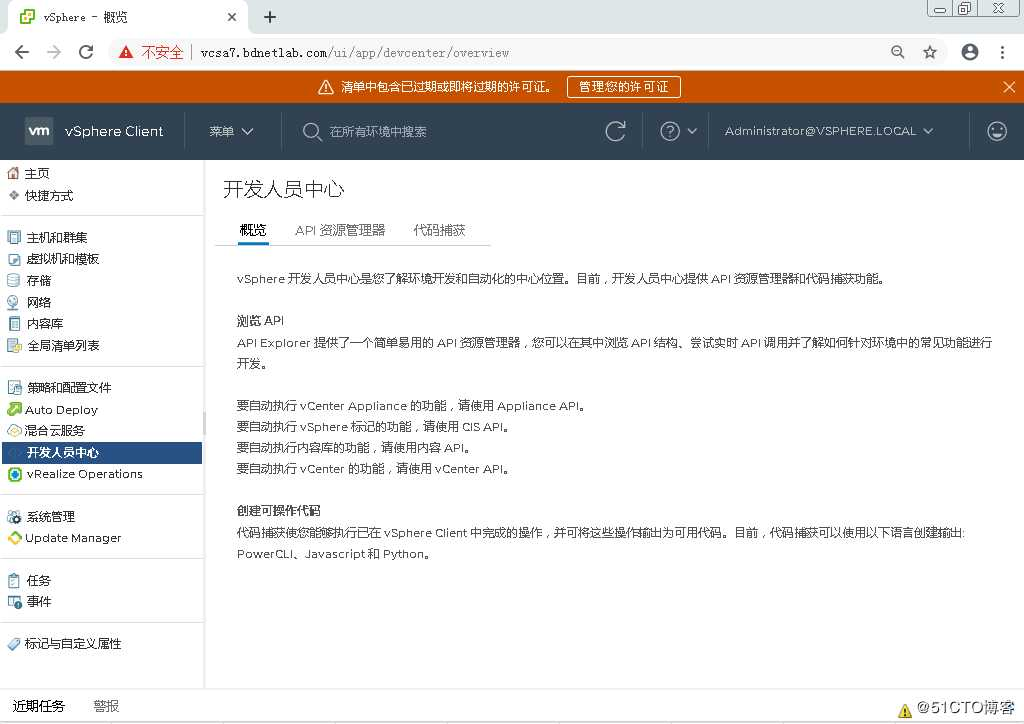Open 全局清单列表 in navigation
Screen dimensions: 1024x724
(x=63, y=345)
